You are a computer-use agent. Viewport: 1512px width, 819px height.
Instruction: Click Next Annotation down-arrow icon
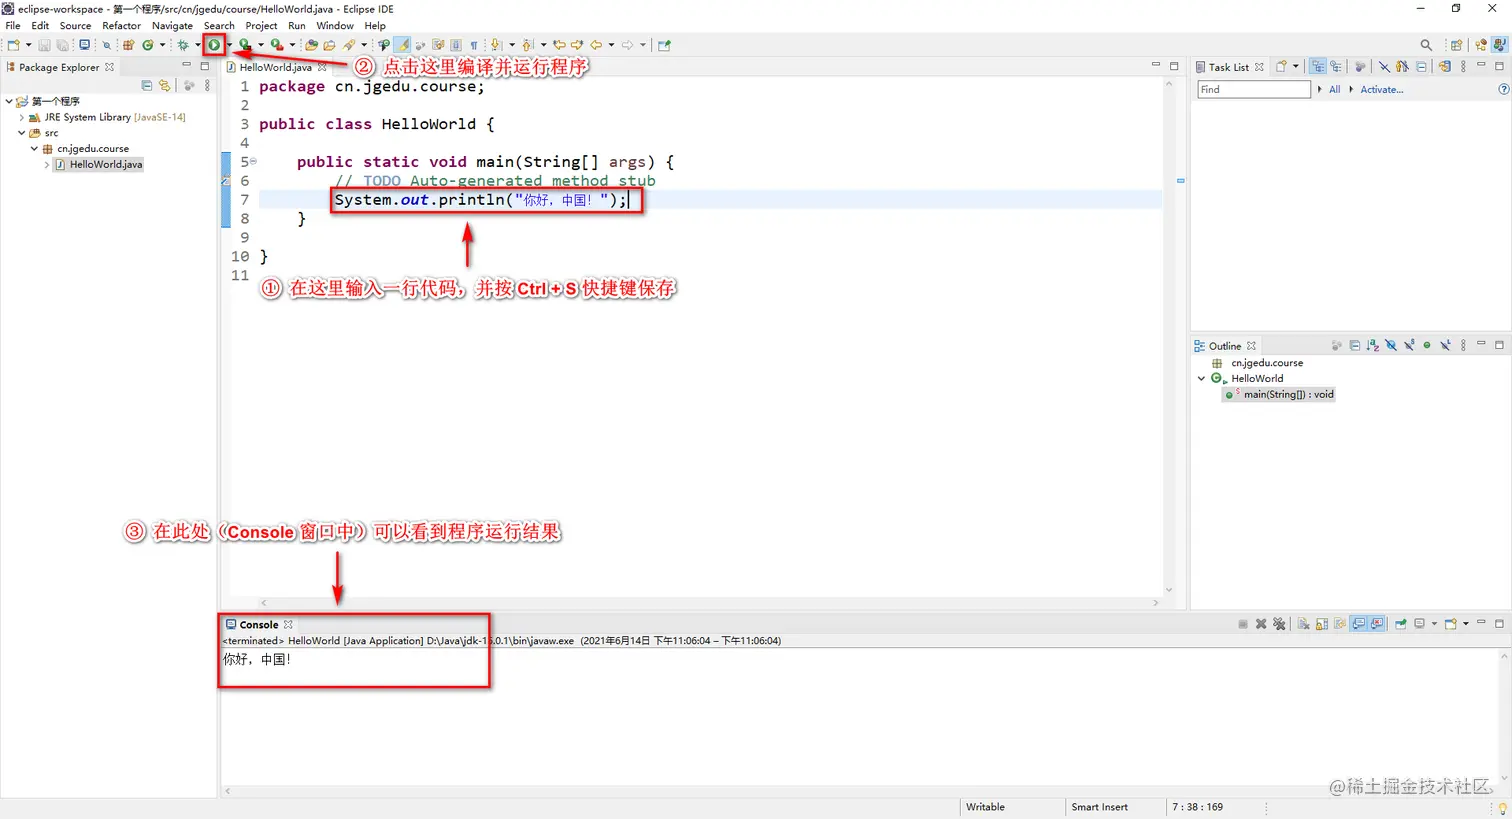[495, 45]
